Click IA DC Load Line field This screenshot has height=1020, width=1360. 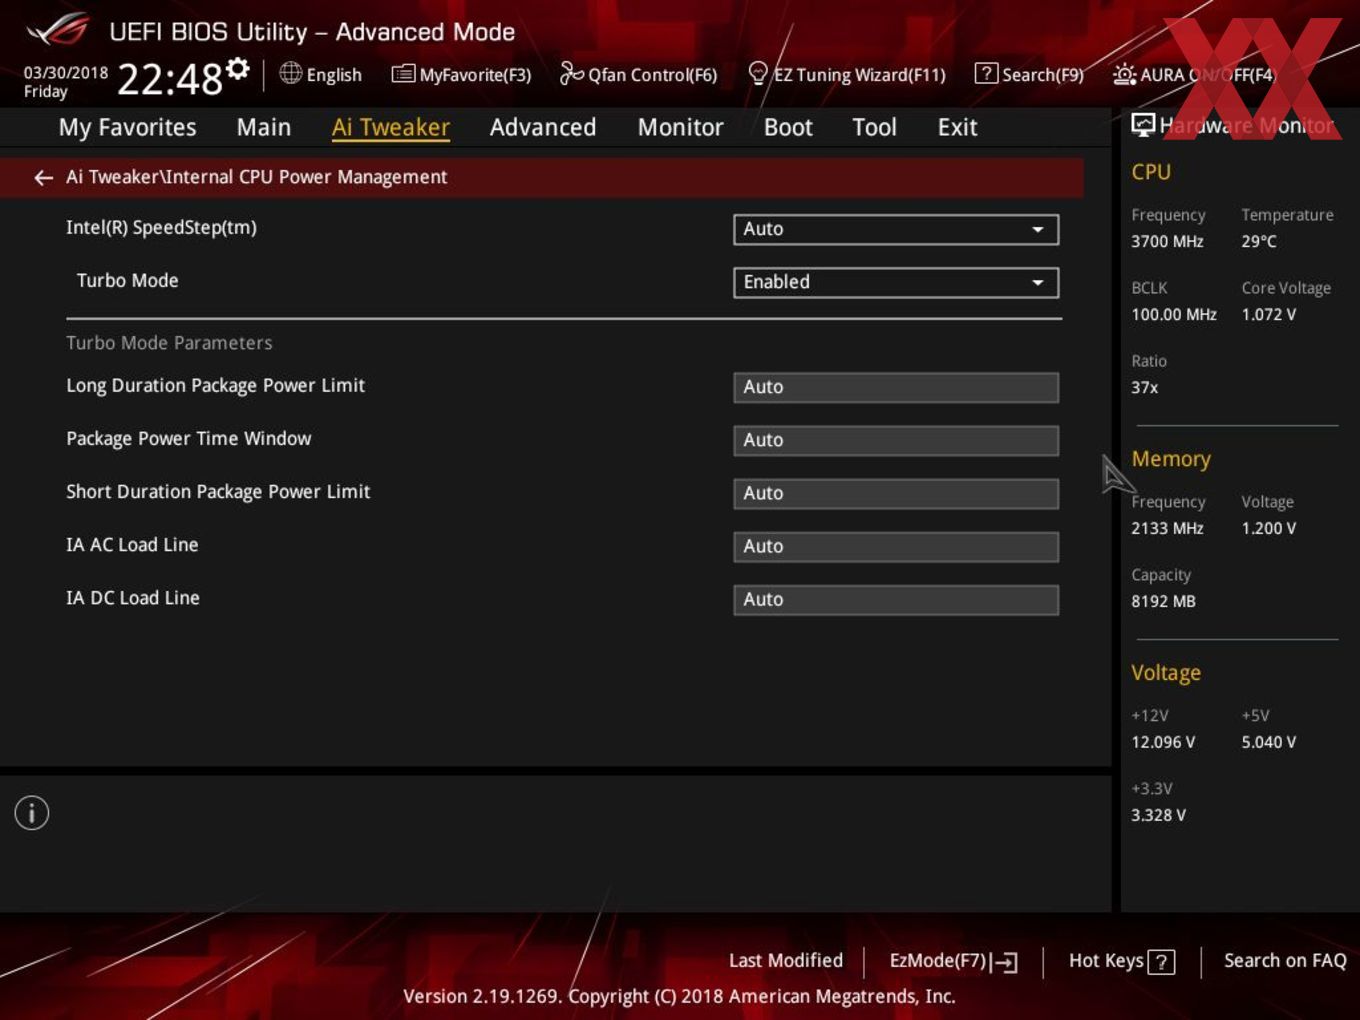coord(896,599)
